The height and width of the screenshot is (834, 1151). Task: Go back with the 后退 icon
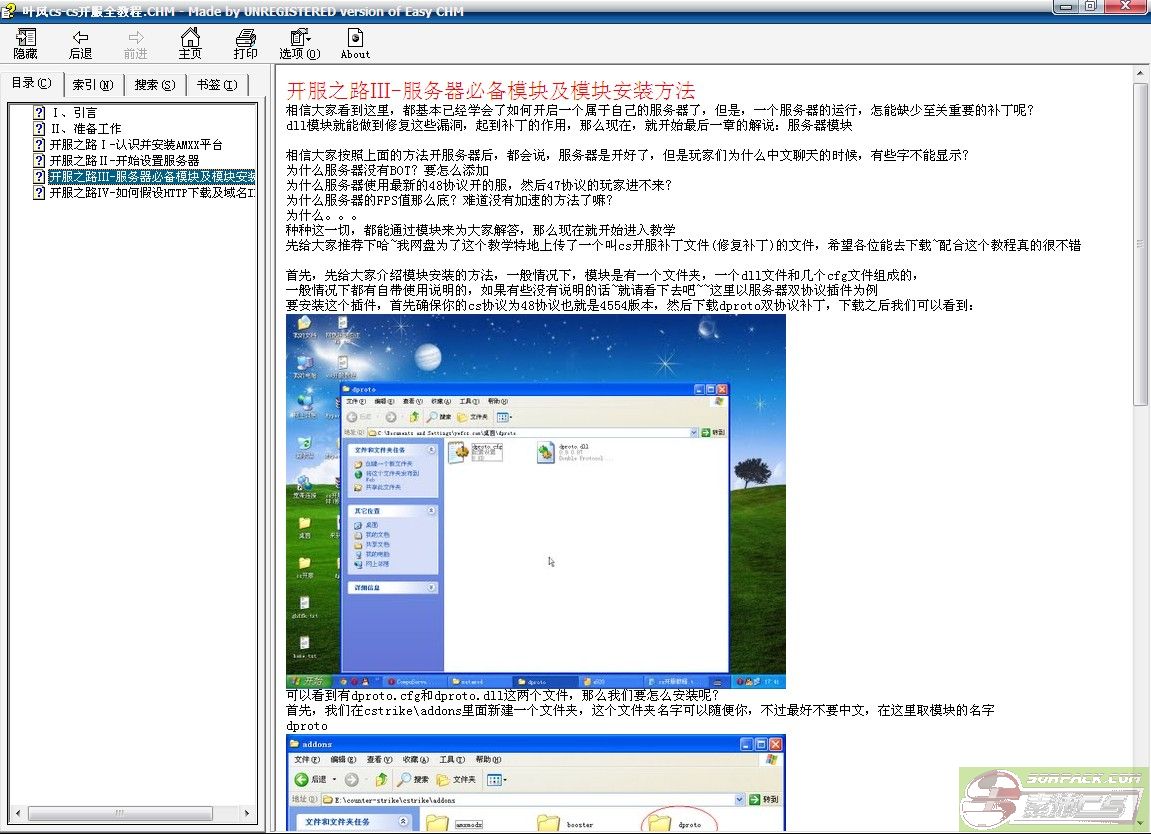80,43
